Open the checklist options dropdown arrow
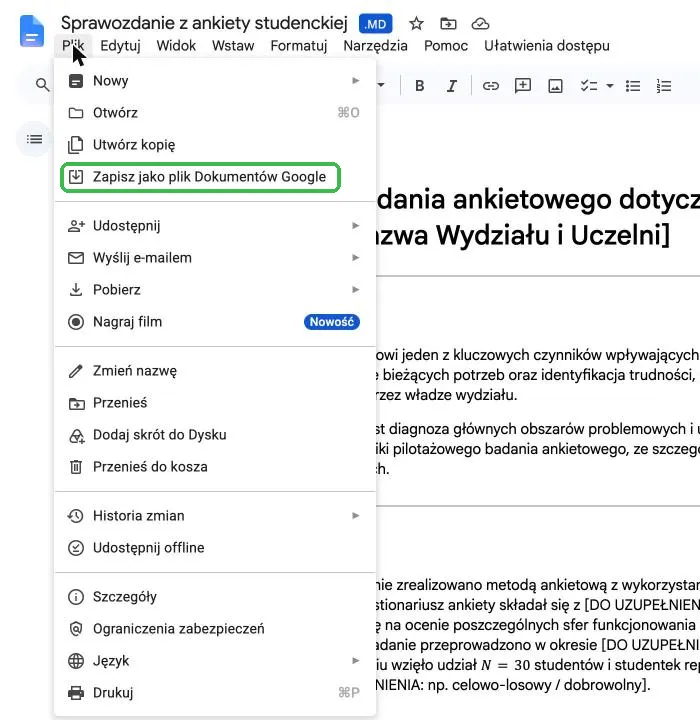This screenshot has width=700, height=720. 610,86
